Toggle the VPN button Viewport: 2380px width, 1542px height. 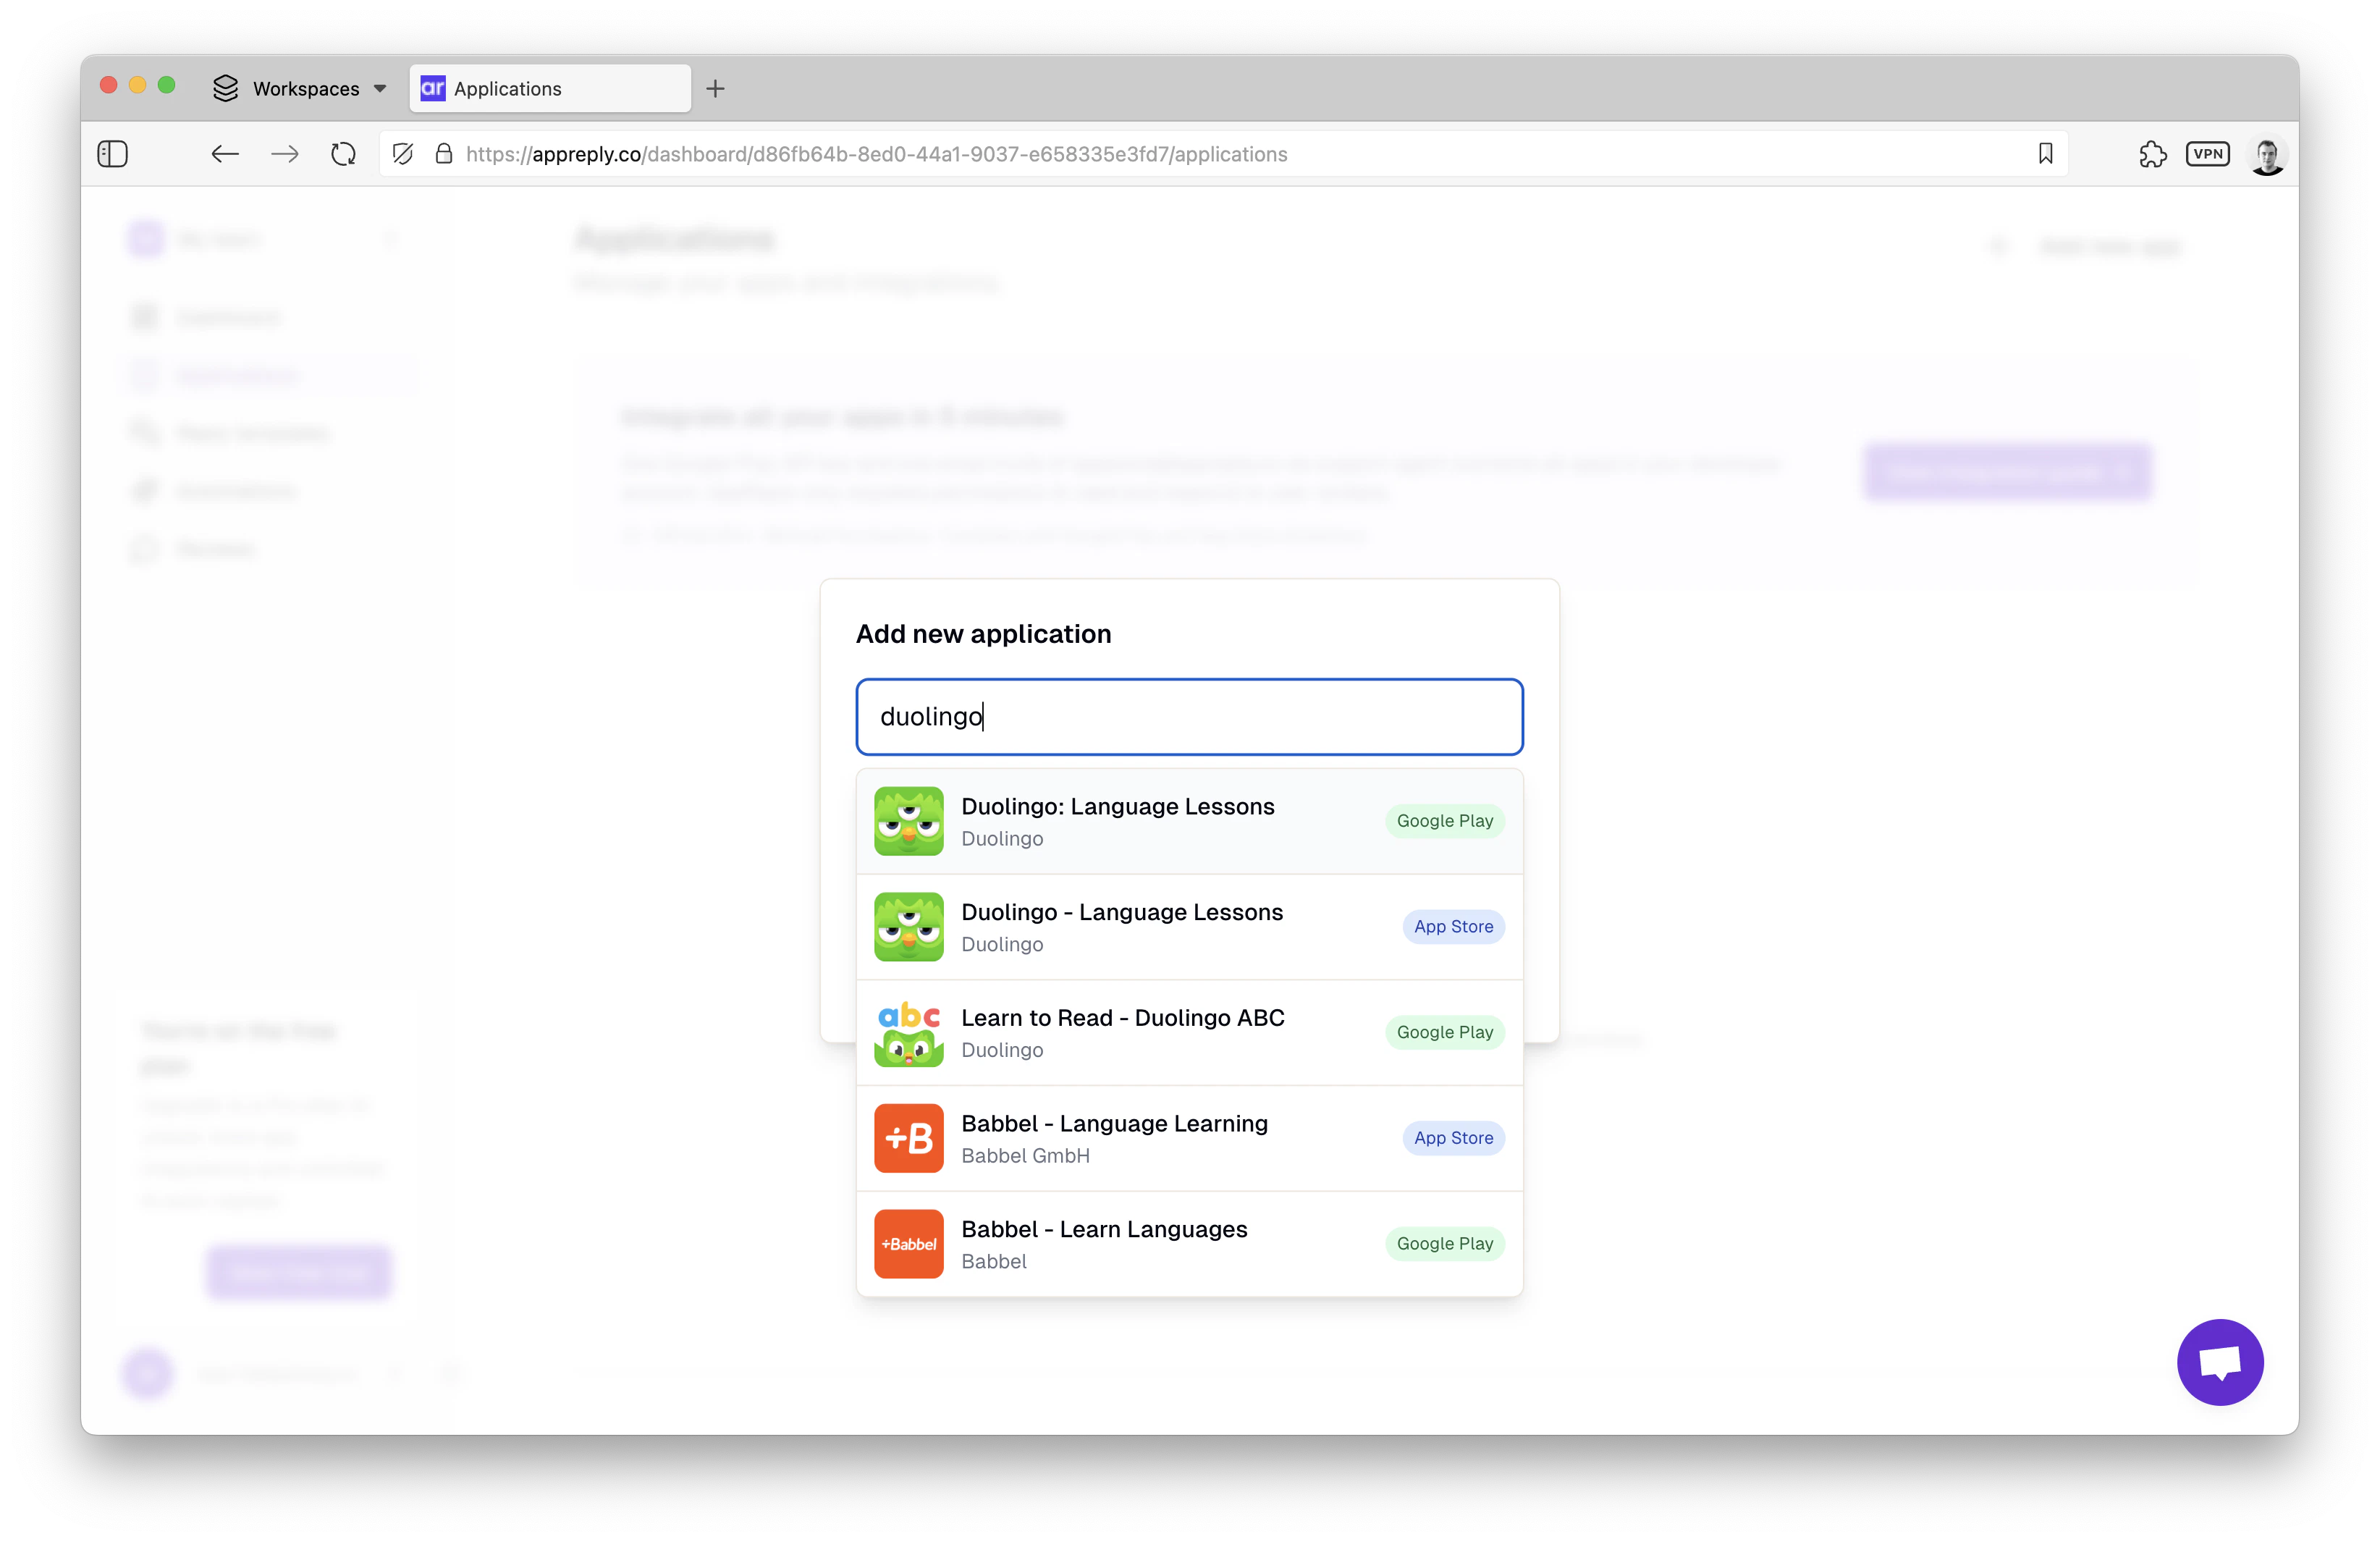[2207, 154]
